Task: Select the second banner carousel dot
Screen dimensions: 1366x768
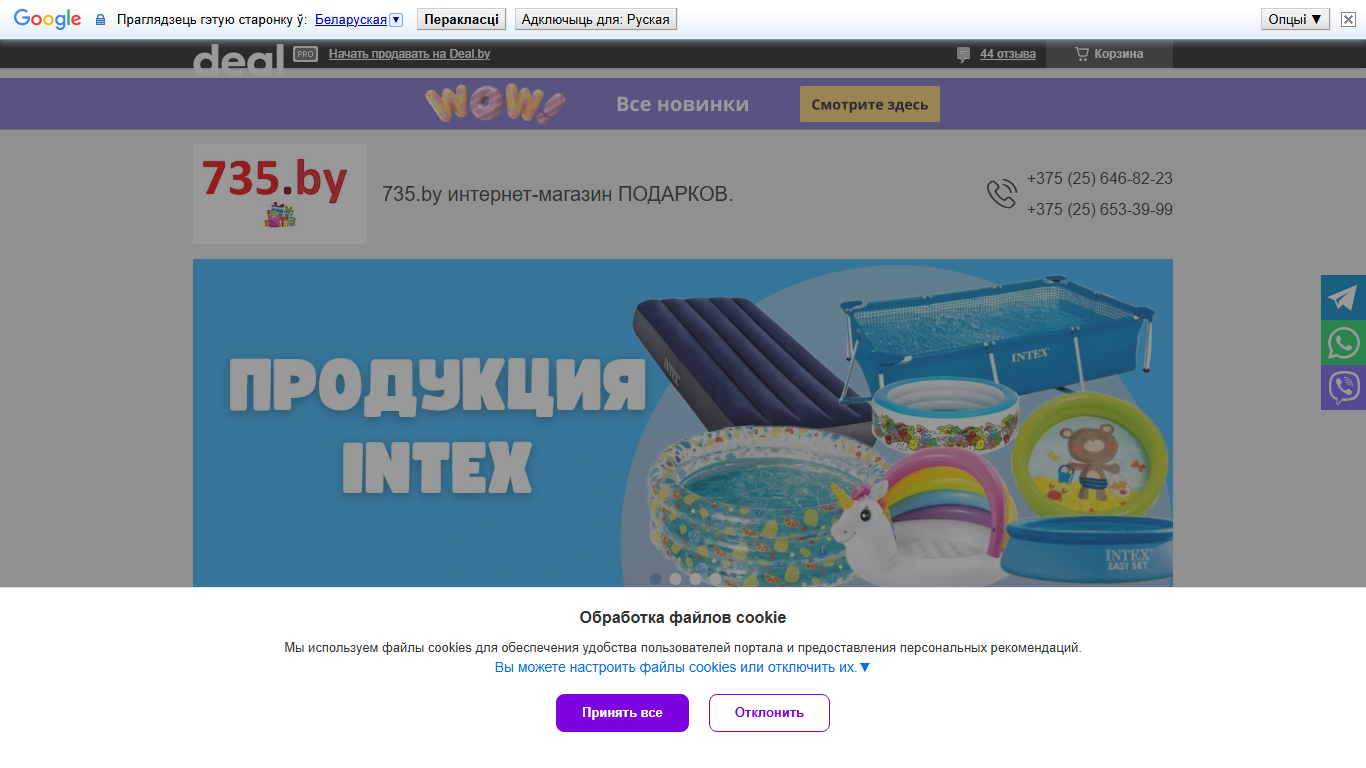Action: (x=676, y=579)
